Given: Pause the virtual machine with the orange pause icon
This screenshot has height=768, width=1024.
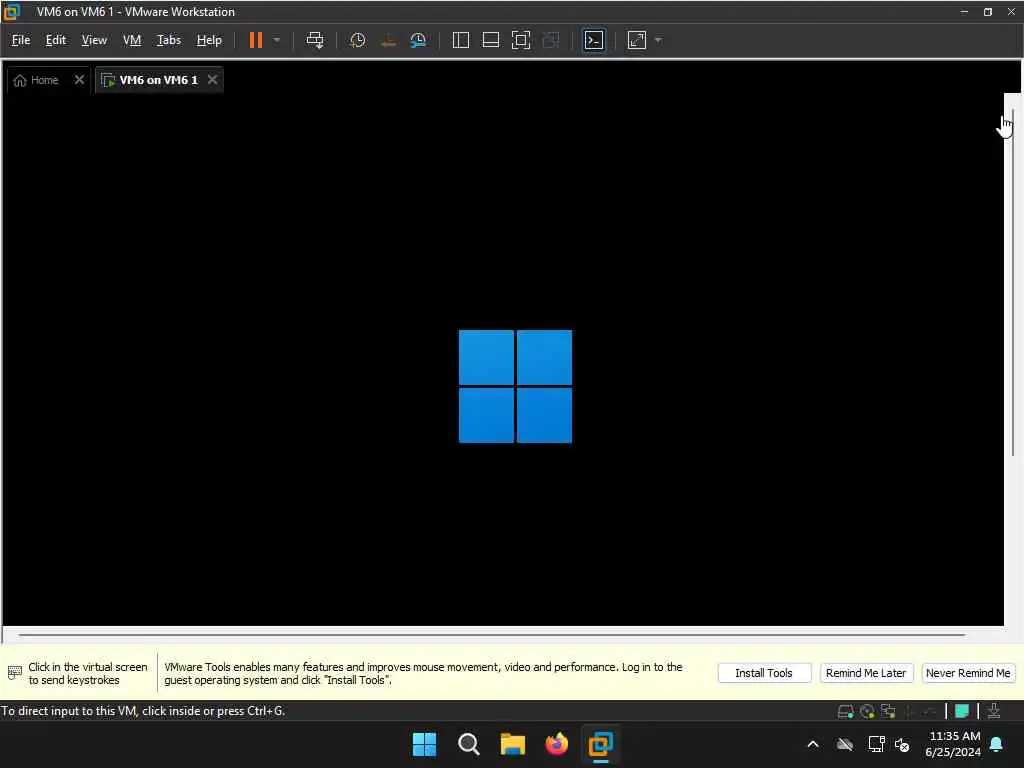Looking at the screenshot, I should click(255, 40).
